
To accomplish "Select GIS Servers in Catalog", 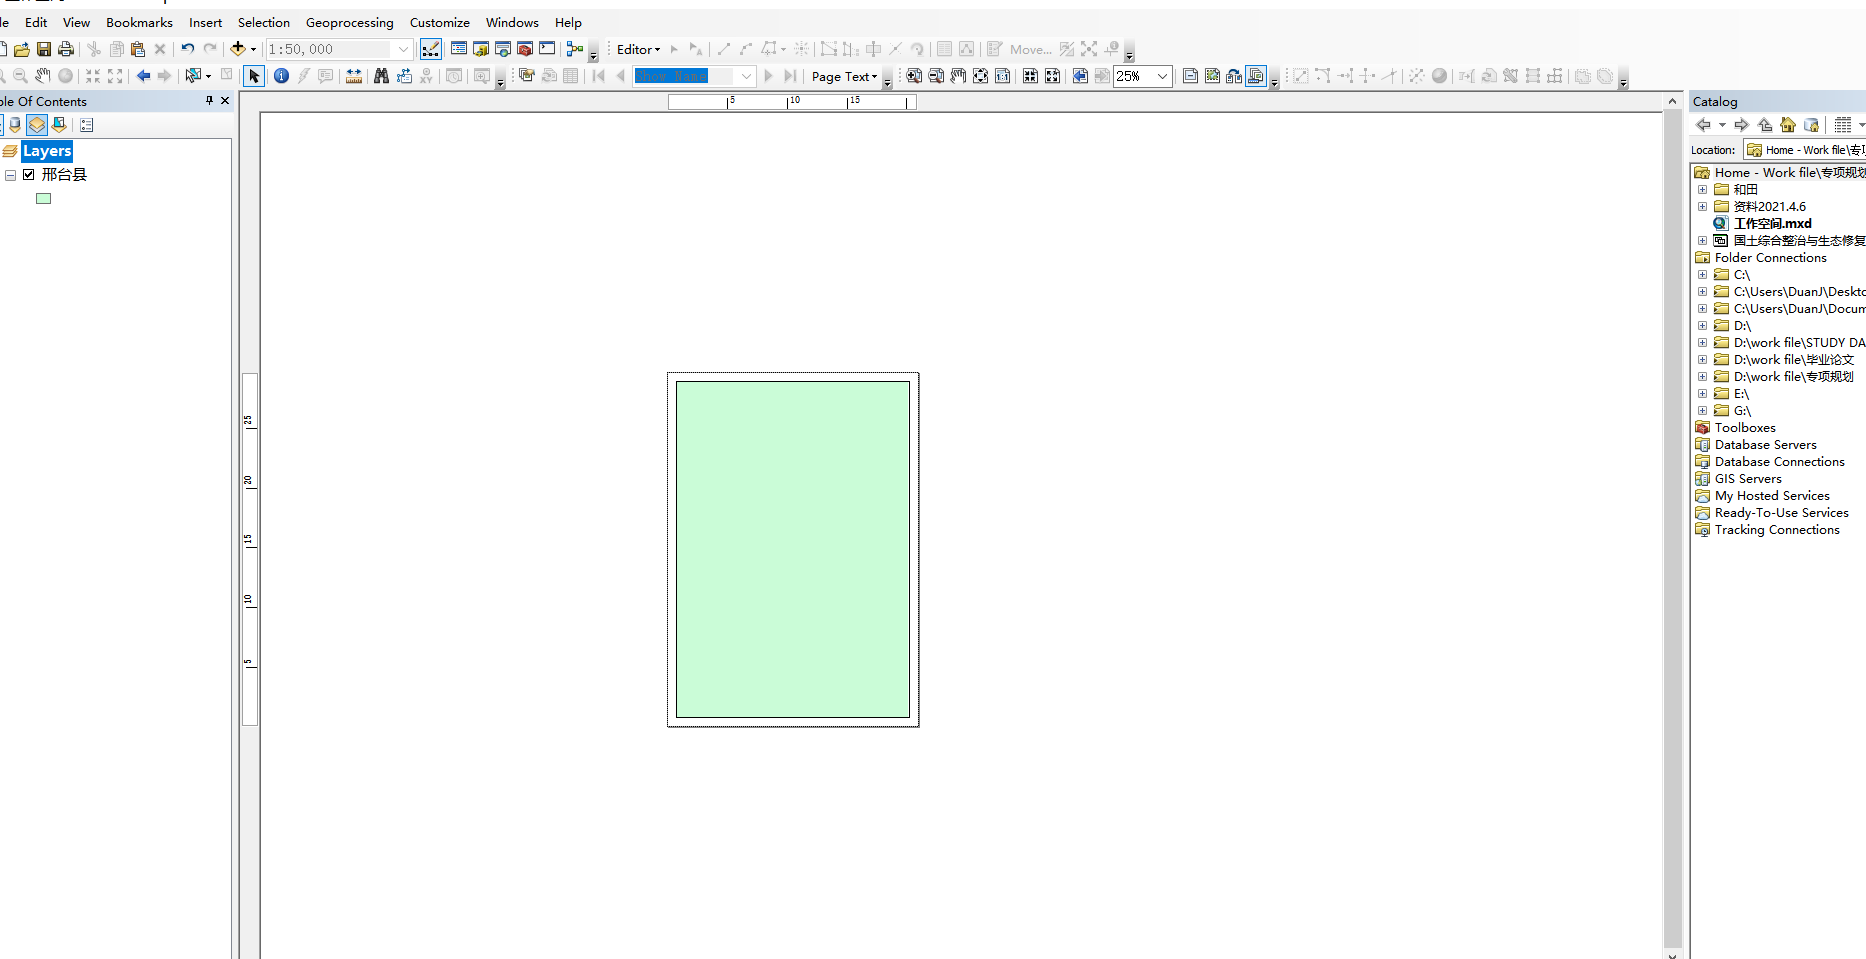I will click(1748, 478).
